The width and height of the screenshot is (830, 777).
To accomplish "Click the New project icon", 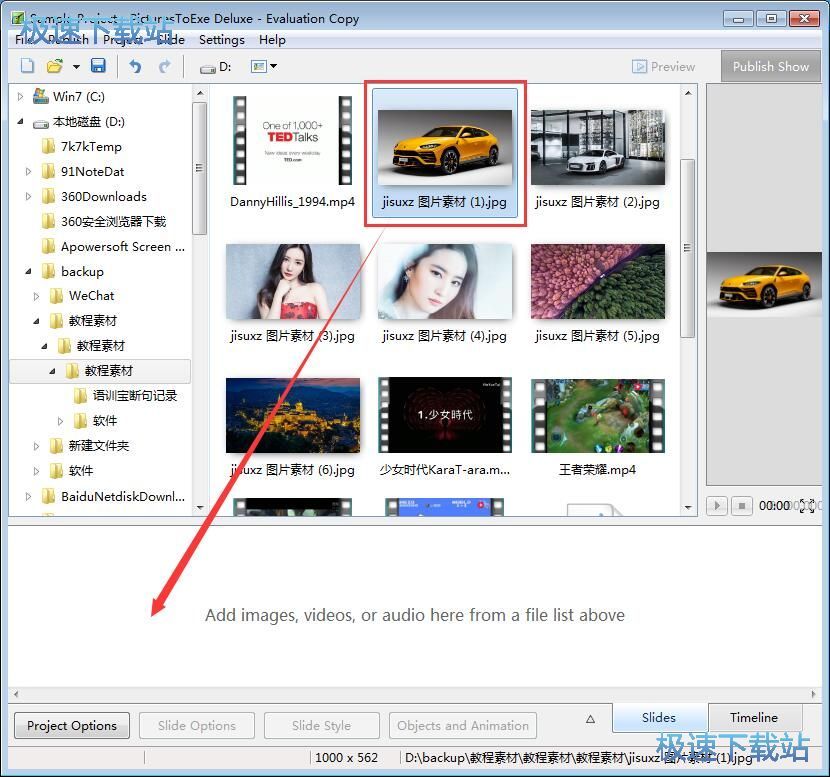I will point(27,66).
